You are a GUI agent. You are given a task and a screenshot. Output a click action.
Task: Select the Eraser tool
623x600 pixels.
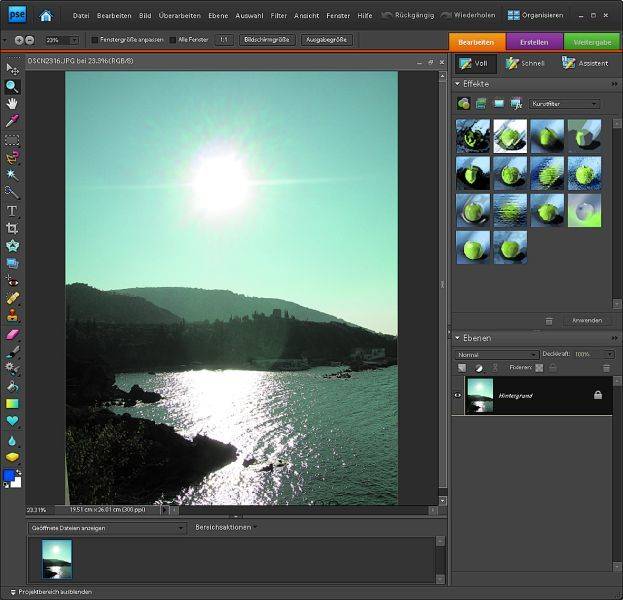(12, 334)
